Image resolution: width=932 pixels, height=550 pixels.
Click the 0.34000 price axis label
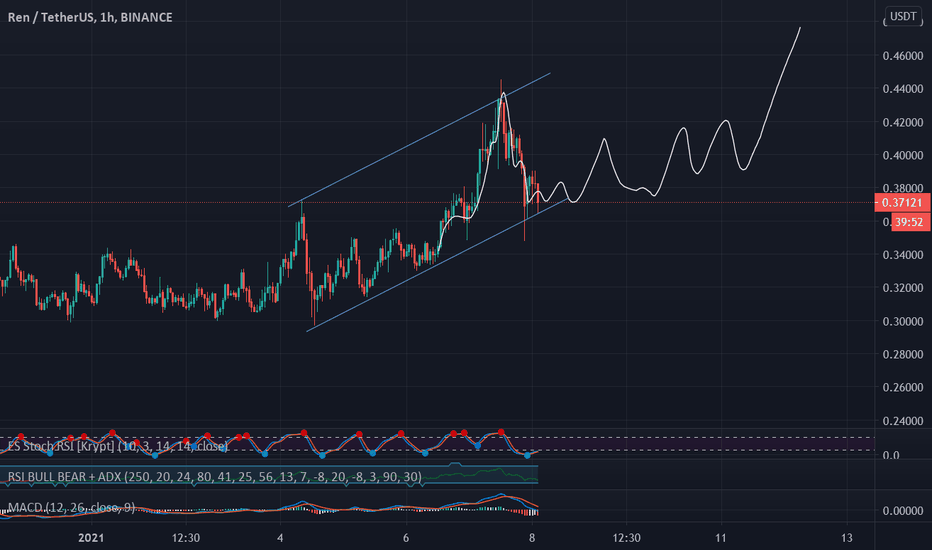pyautogui.click(x=903, y=255)
